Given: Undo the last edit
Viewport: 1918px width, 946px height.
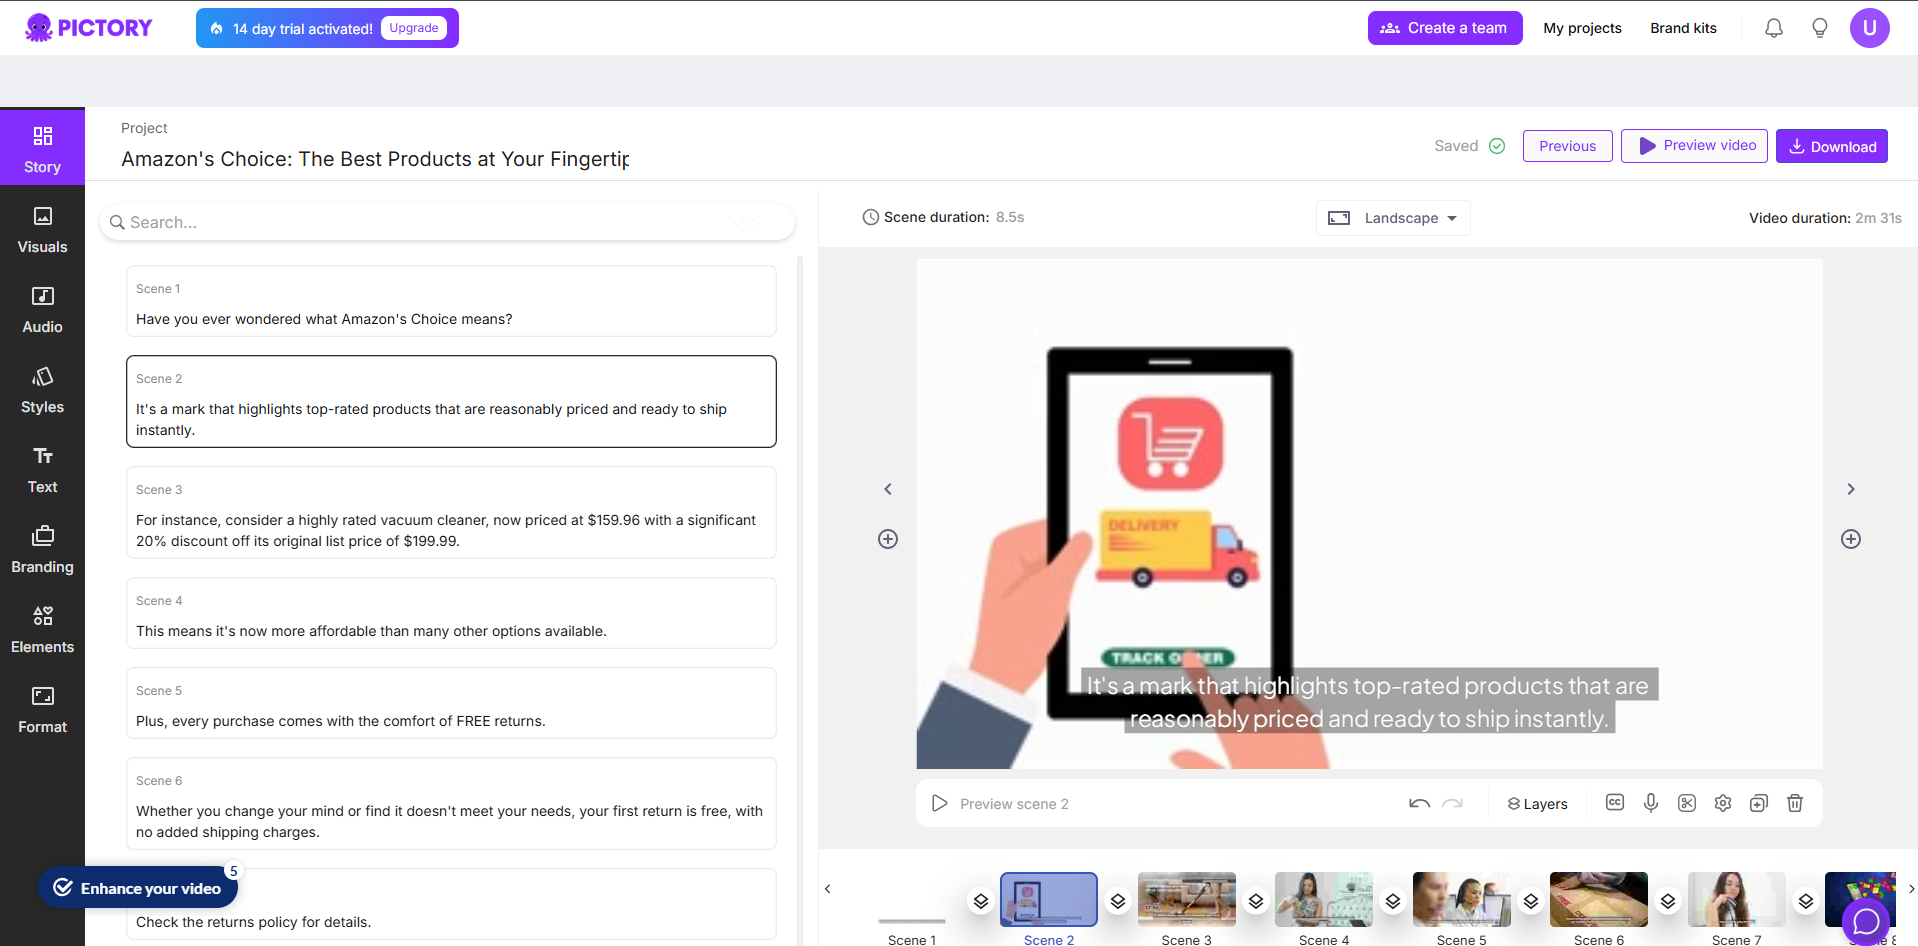Looking at the screenshot, I should 1419,803.
